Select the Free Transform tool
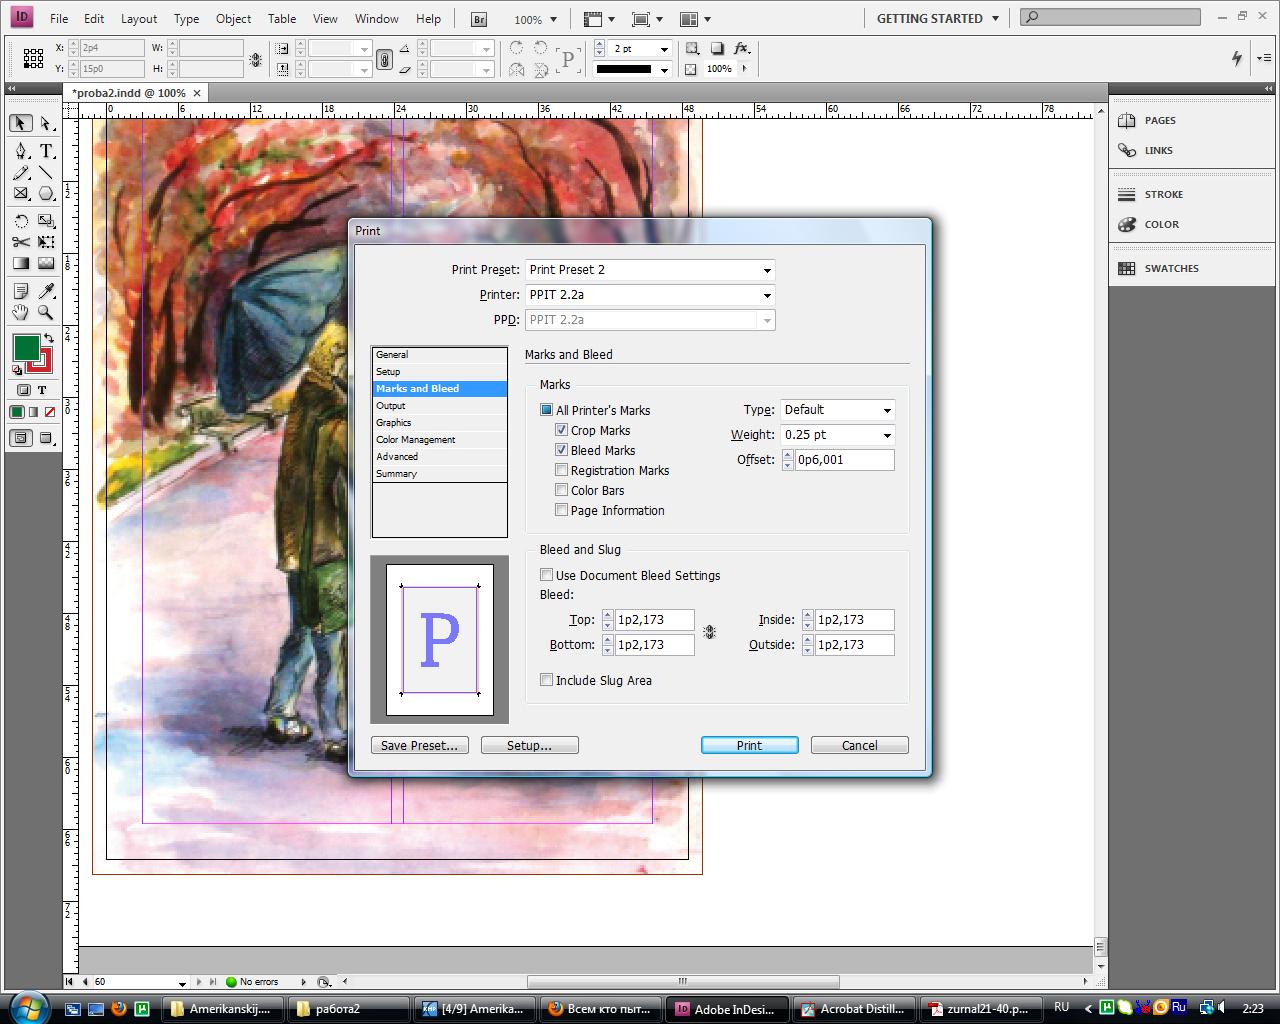1280x1024 pixels. pyautogui.click(x=46, y=242)
